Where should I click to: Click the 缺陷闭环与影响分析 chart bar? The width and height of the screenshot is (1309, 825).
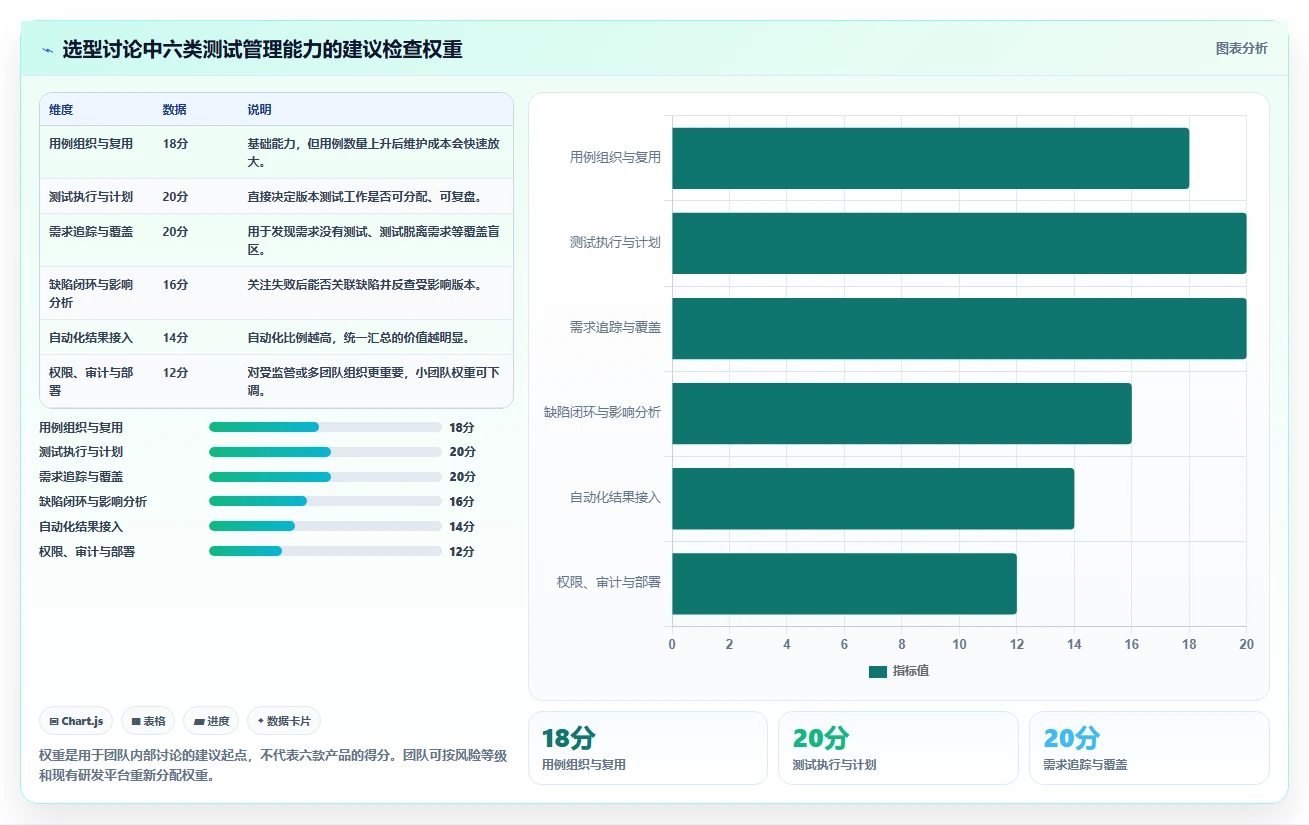[902, 413]
